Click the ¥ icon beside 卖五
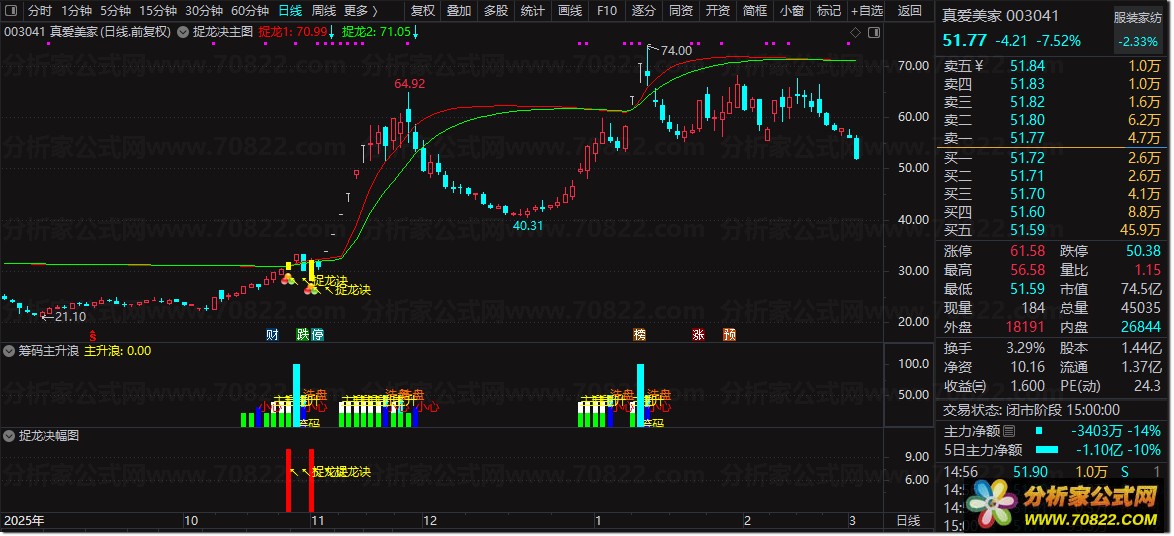 979,66
